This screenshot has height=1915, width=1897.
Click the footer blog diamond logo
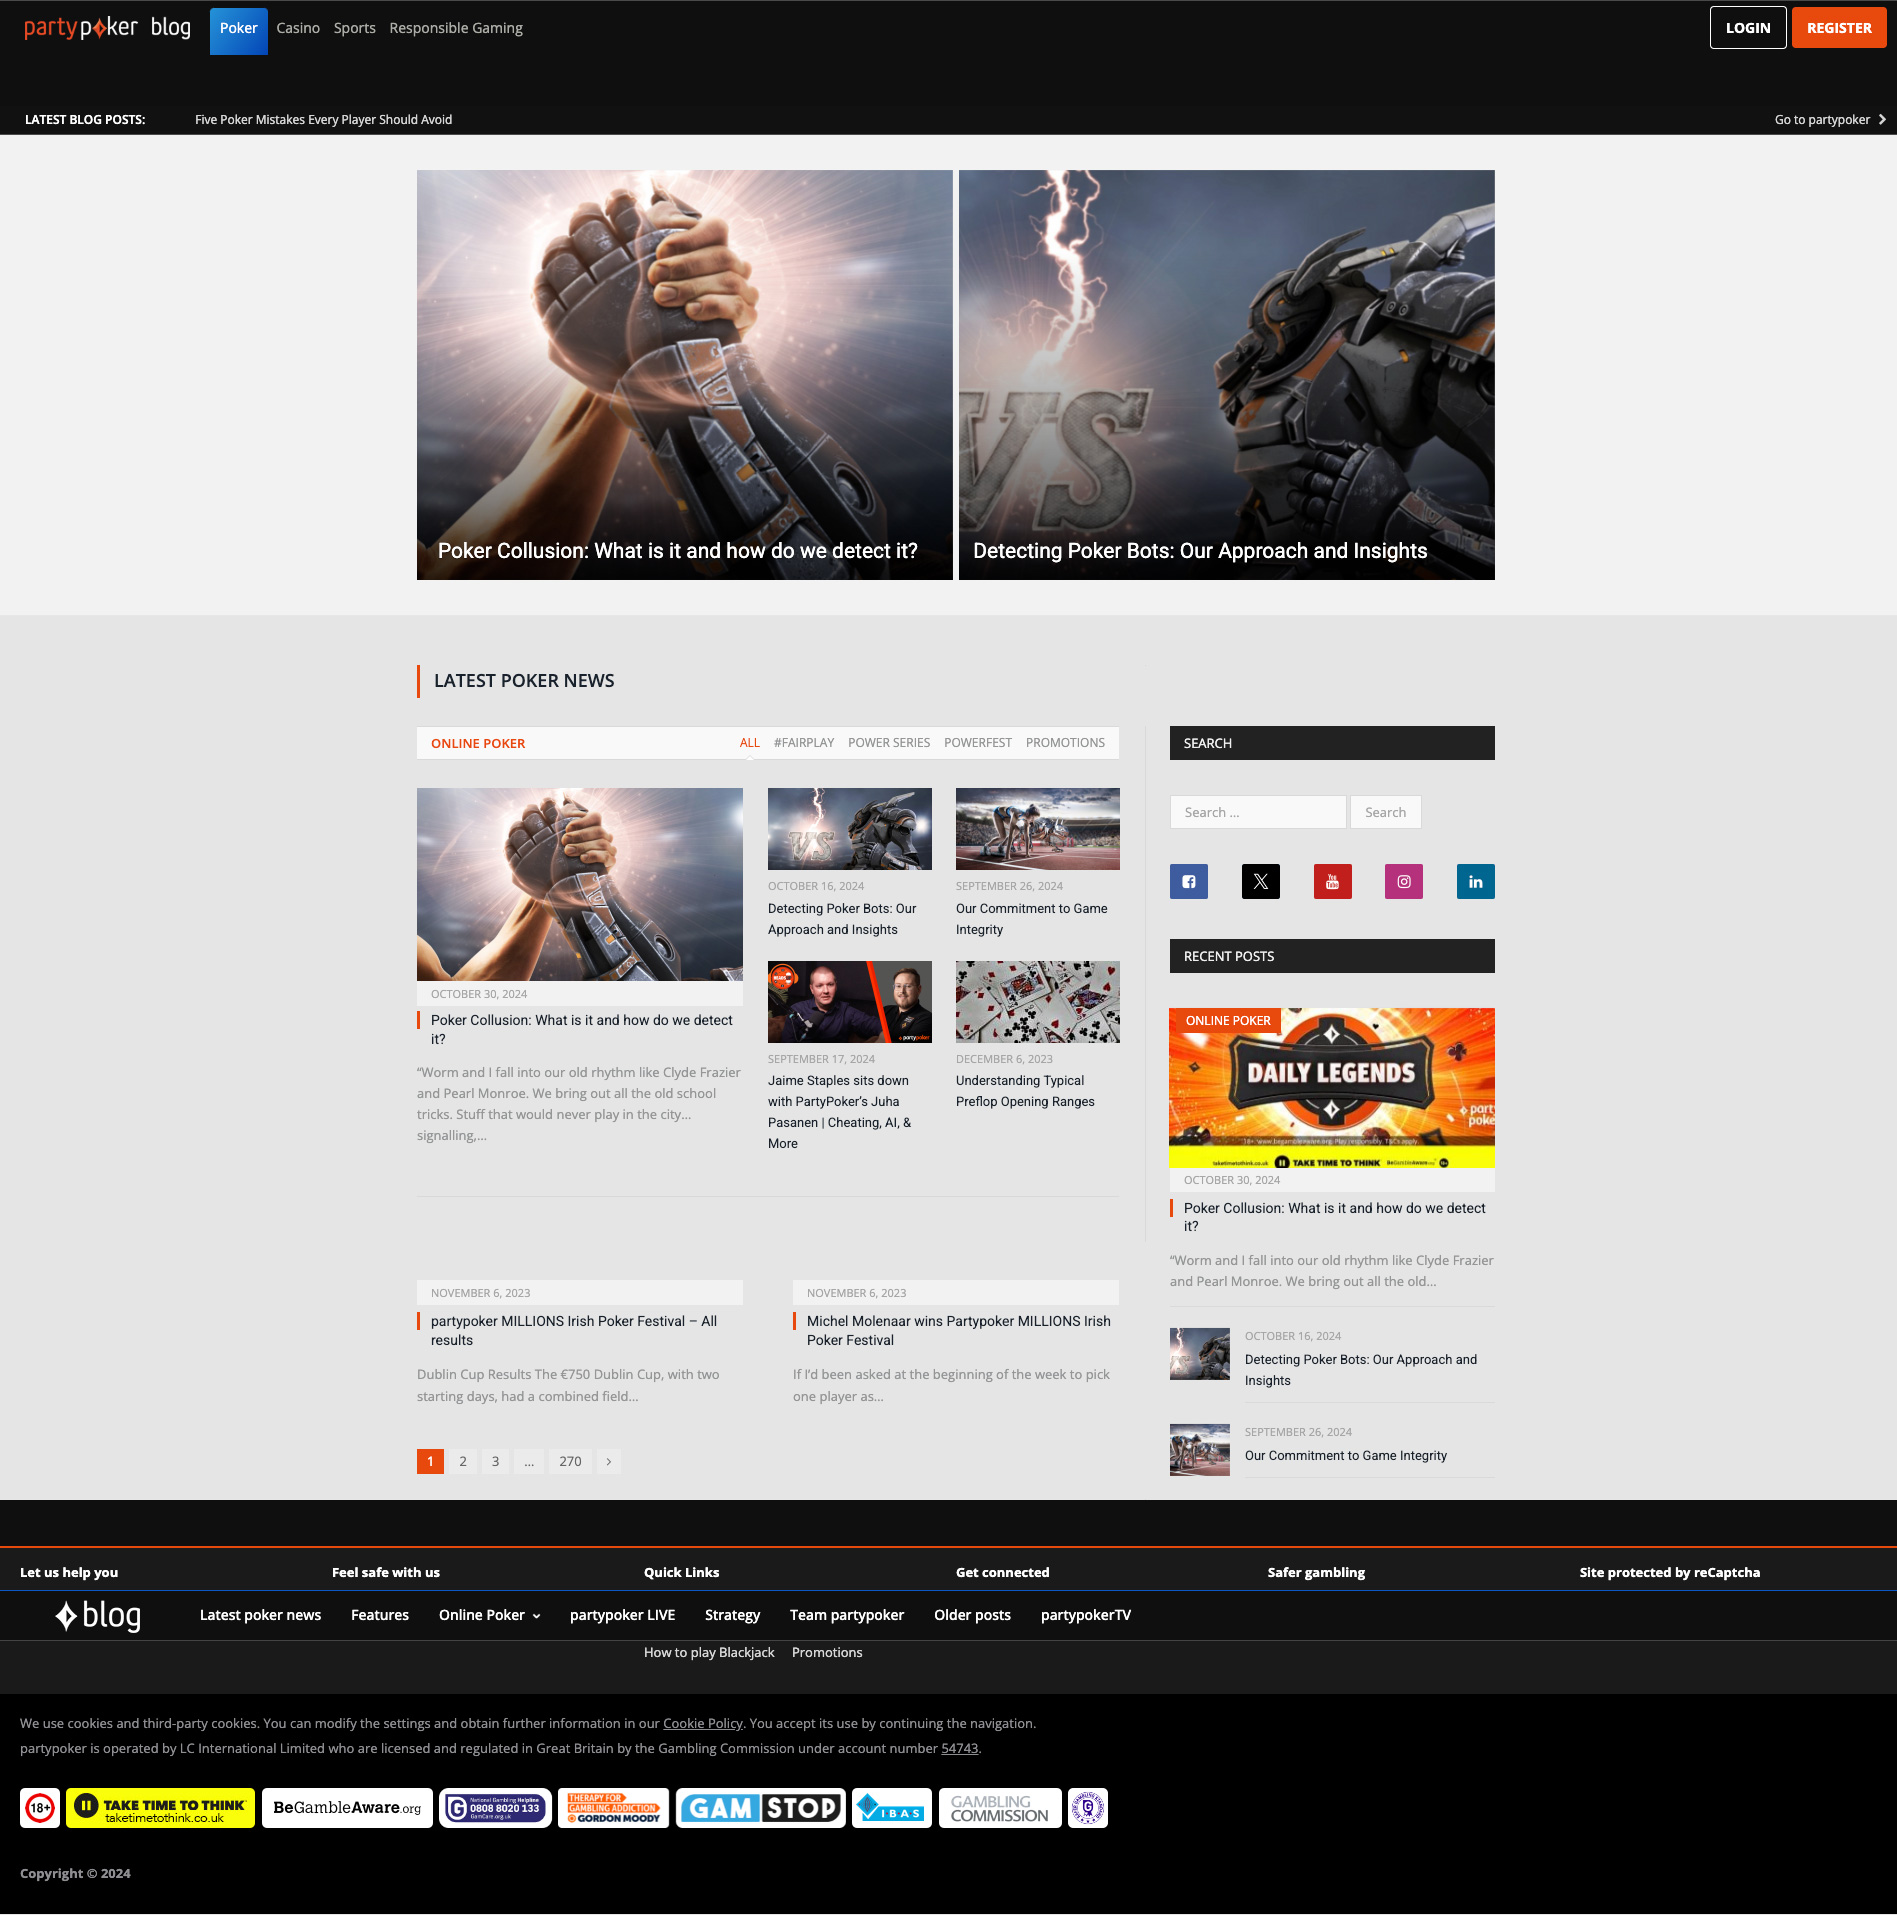98,1615
